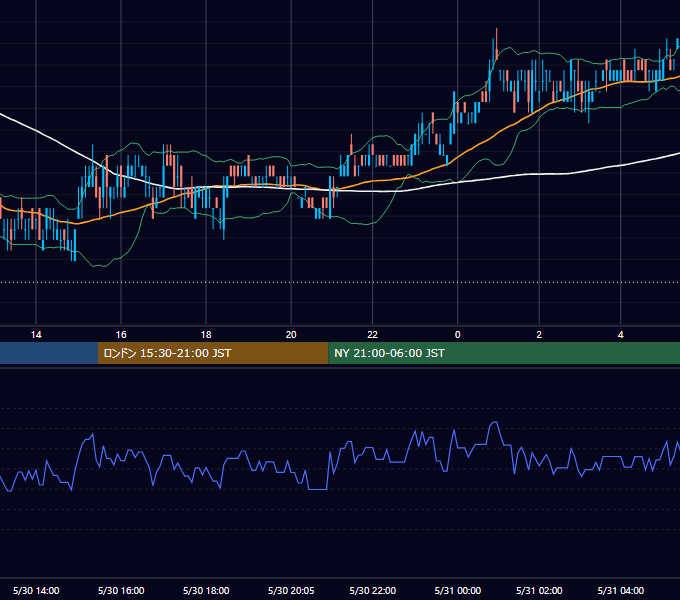The width and height of the screenshot is (680, 600).
Task: Click the 18 hour axis label
Action: pyautogui.click(x=206, y=335)
